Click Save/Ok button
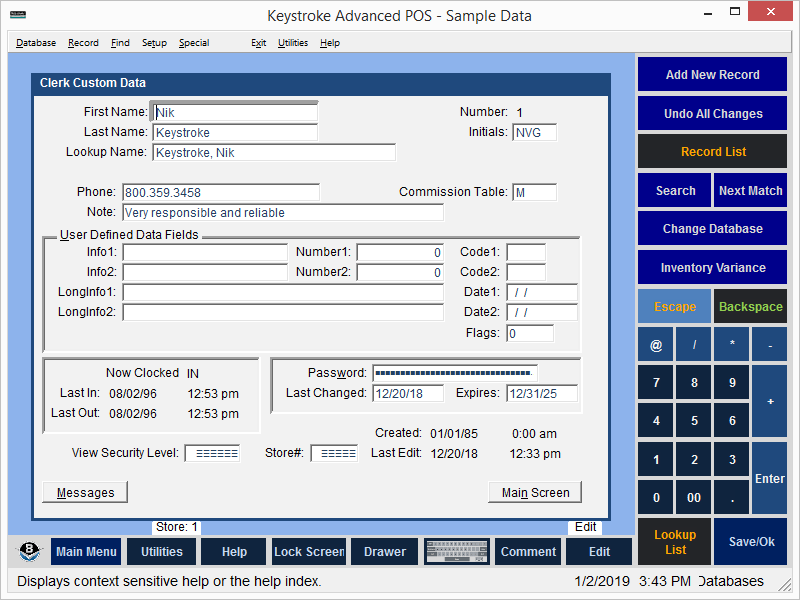This screenshot has width=800, height=600. (x=750, y=542)
